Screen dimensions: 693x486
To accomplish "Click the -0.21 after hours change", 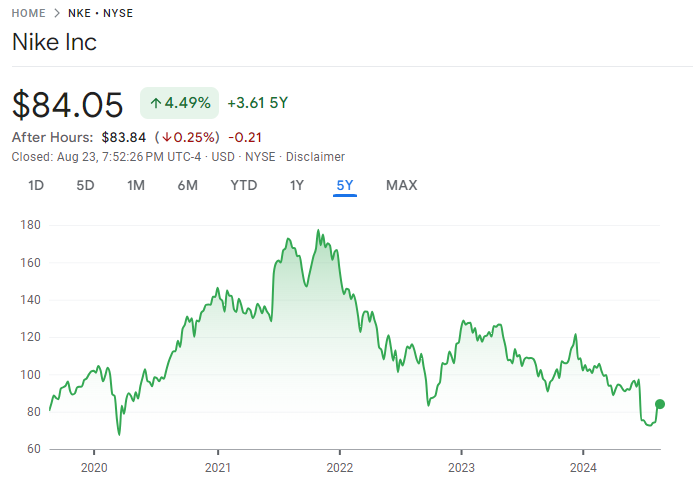I will [245, 137].
